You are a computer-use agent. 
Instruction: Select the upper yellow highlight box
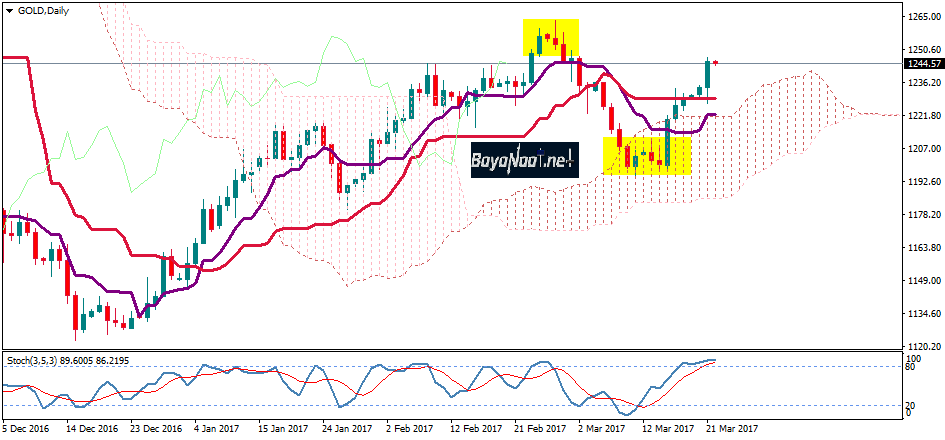tap(551, 37)
